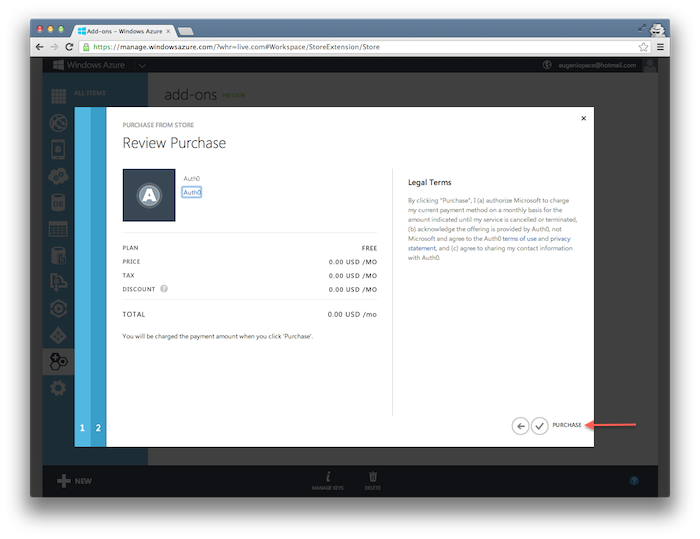Click the Auth0 add-on logo thumbnail
700x539 pixels.
[x=149, y=195]
